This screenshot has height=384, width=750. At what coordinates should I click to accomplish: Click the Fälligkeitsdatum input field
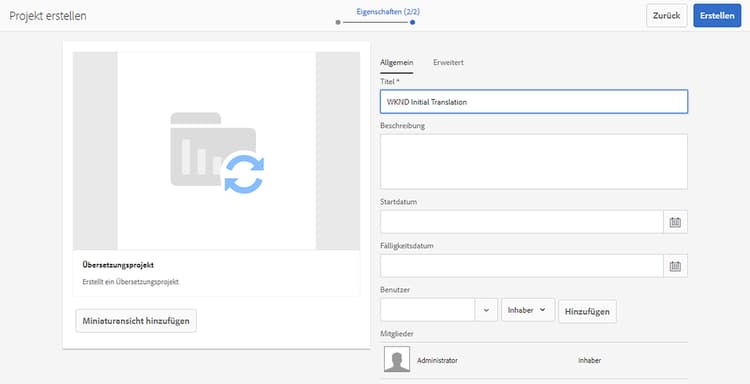(x=521, y=266)
